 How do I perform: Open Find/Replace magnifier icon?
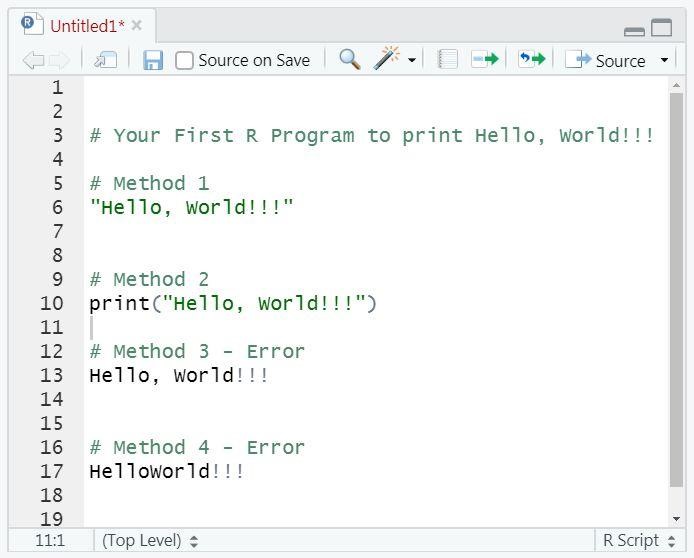349,59
